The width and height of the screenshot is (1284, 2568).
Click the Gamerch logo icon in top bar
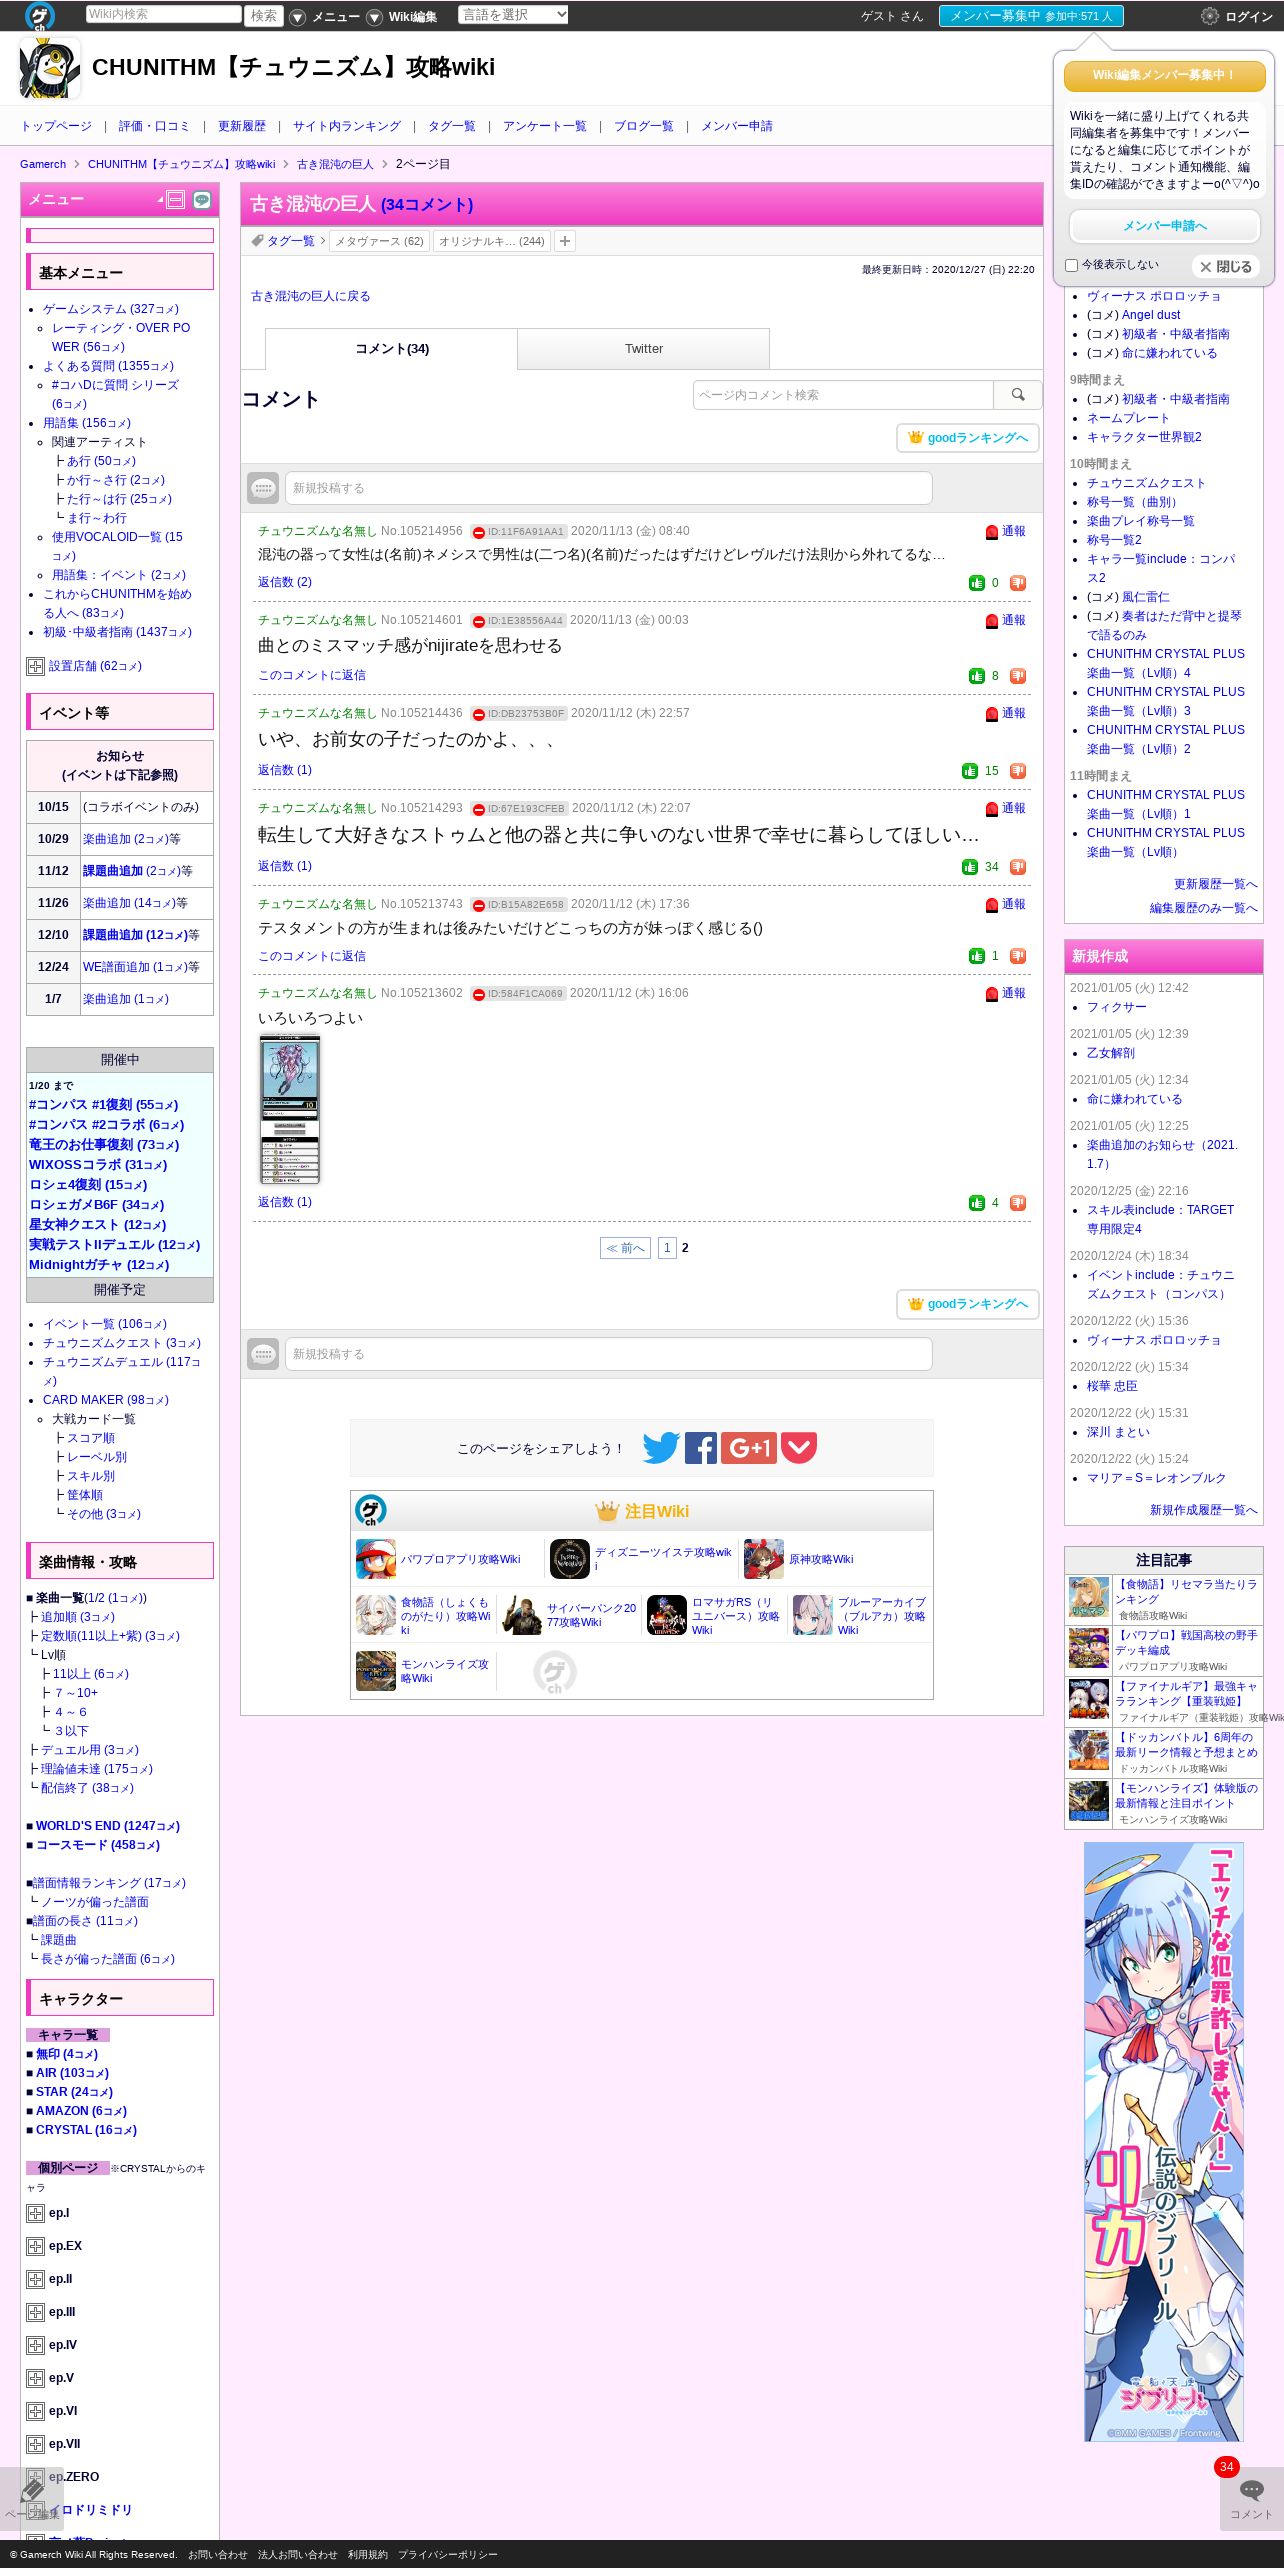[x=40, y=16]
